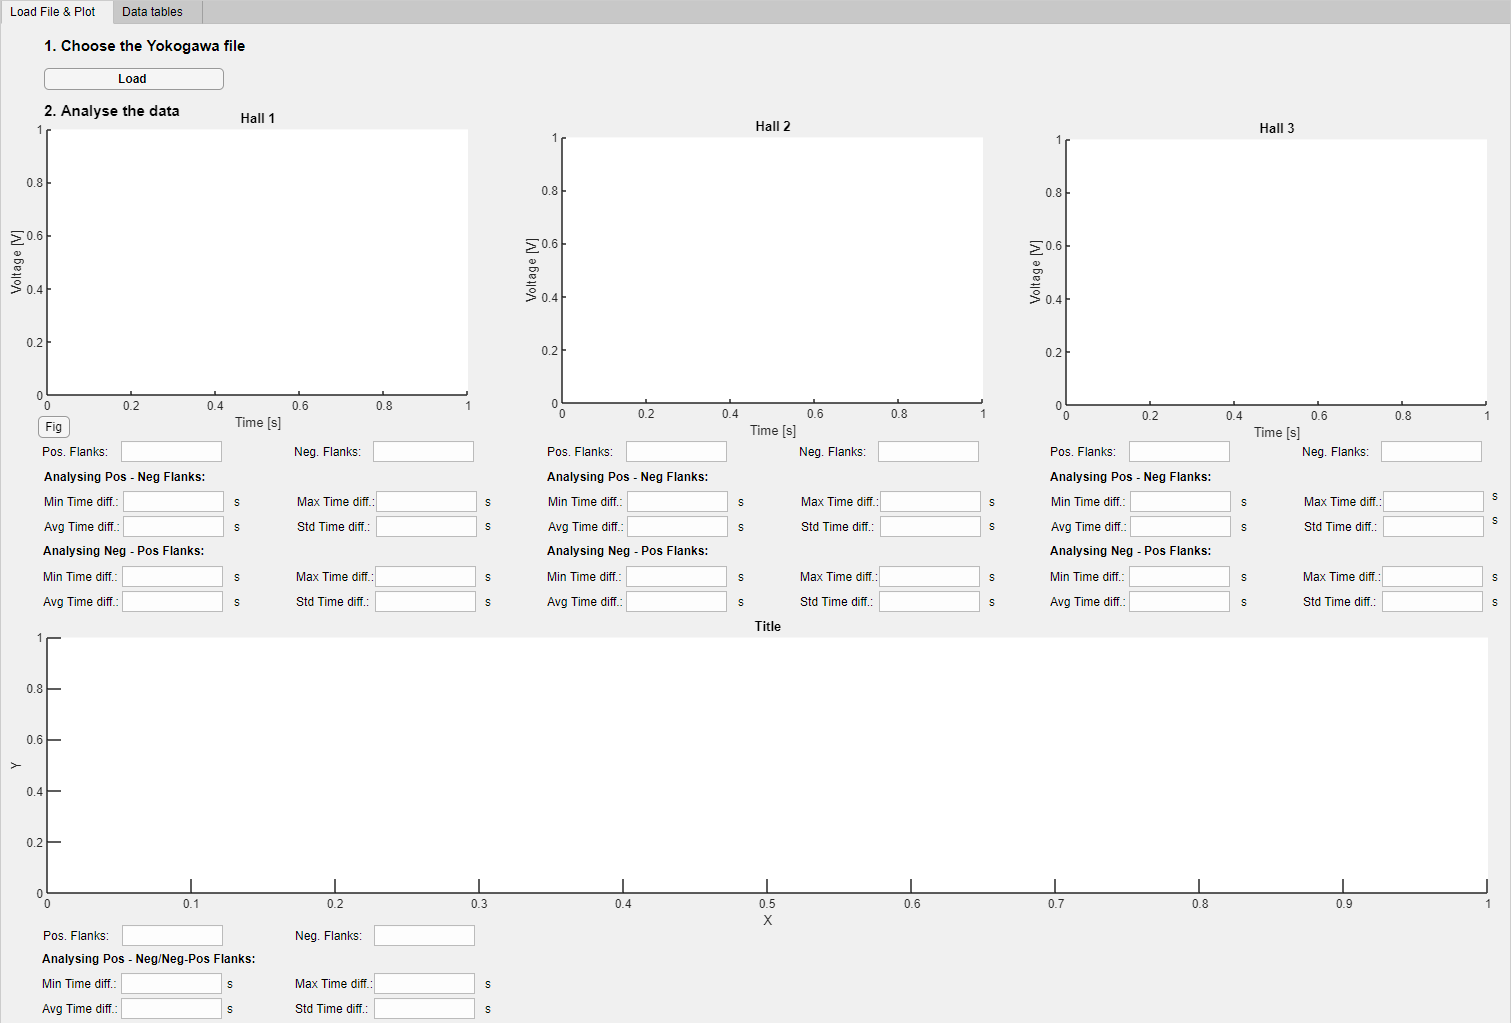Click Hall 2 Pos. Flanks input field
Screen dimensions: 1511x1023
coord(676,452)
